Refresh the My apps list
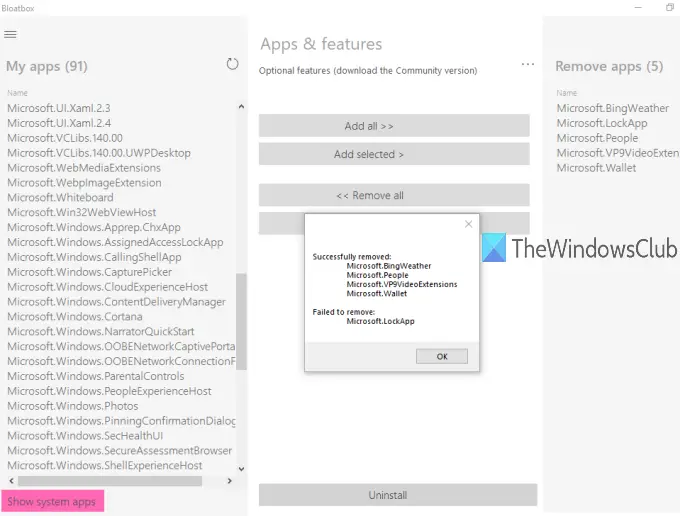 (232, 64)
